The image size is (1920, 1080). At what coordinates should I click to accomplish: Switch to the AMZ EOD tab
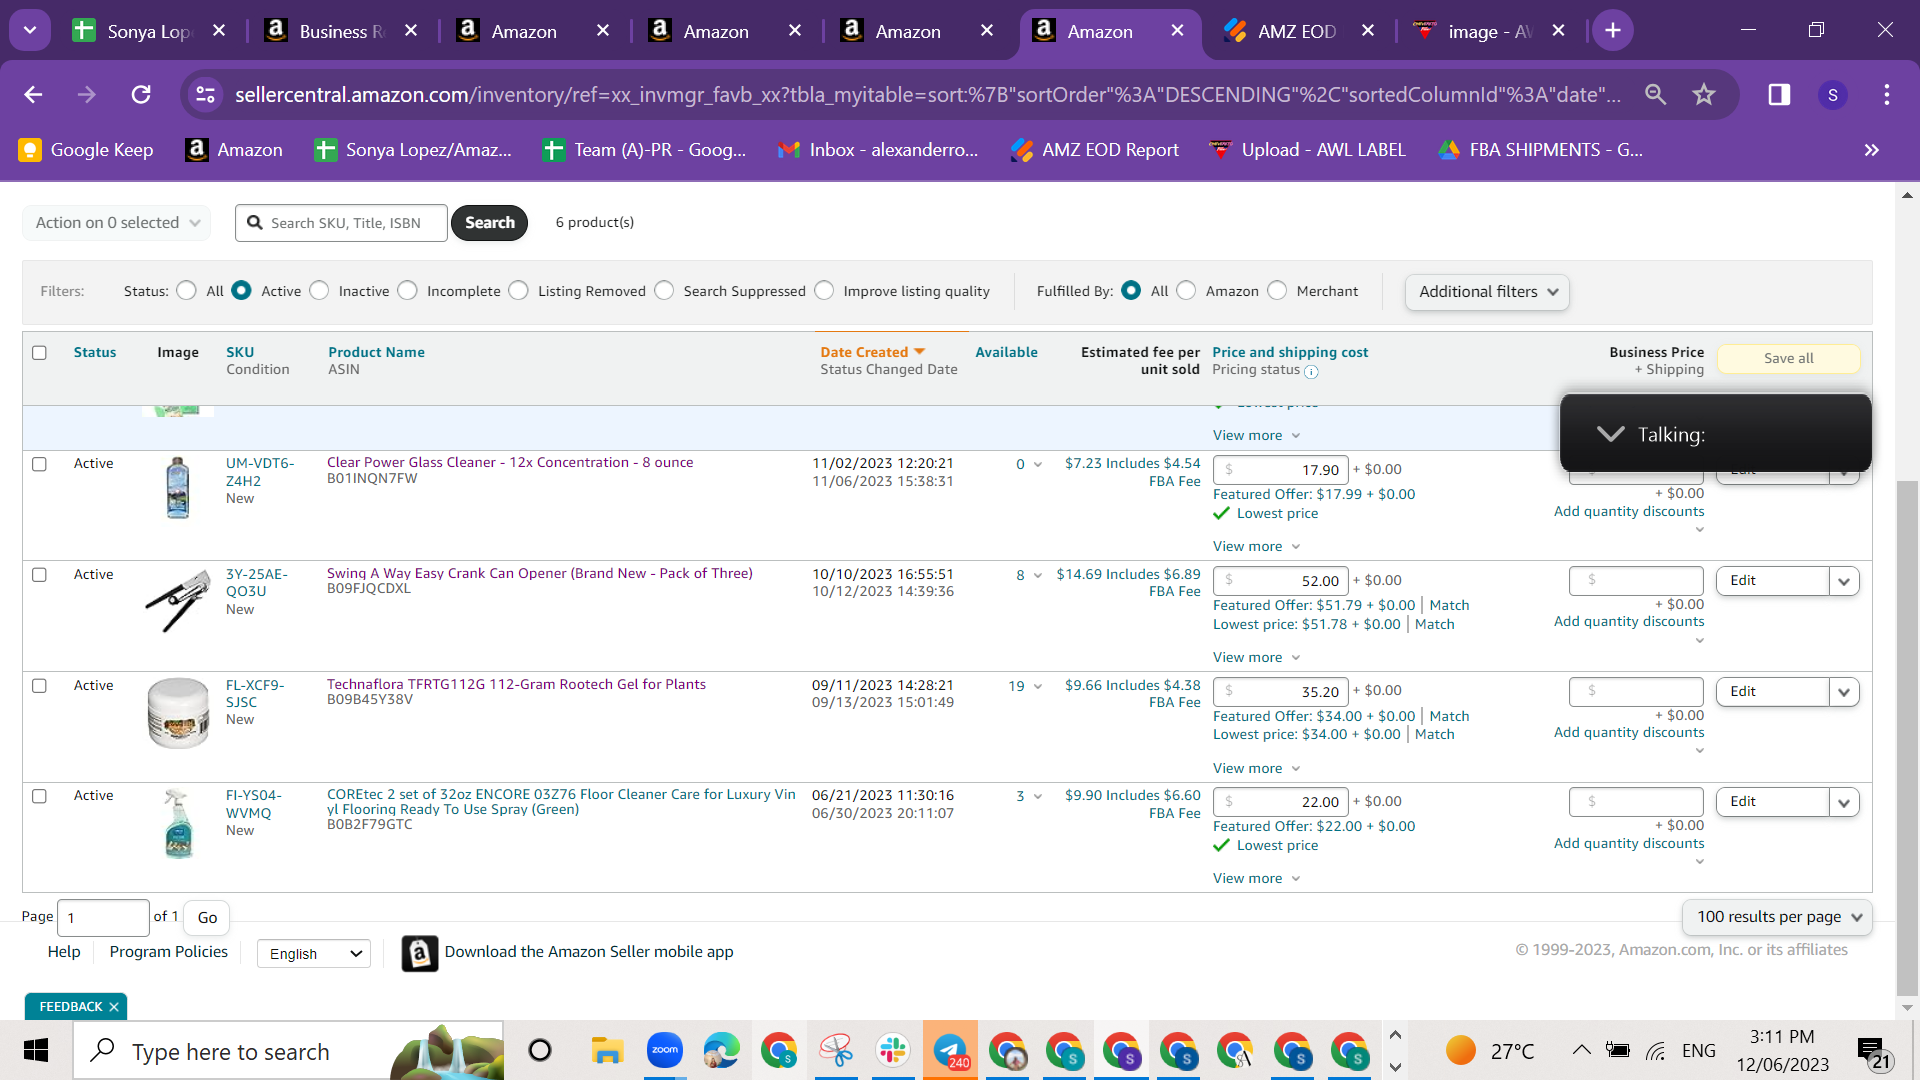click(1297, 31)
